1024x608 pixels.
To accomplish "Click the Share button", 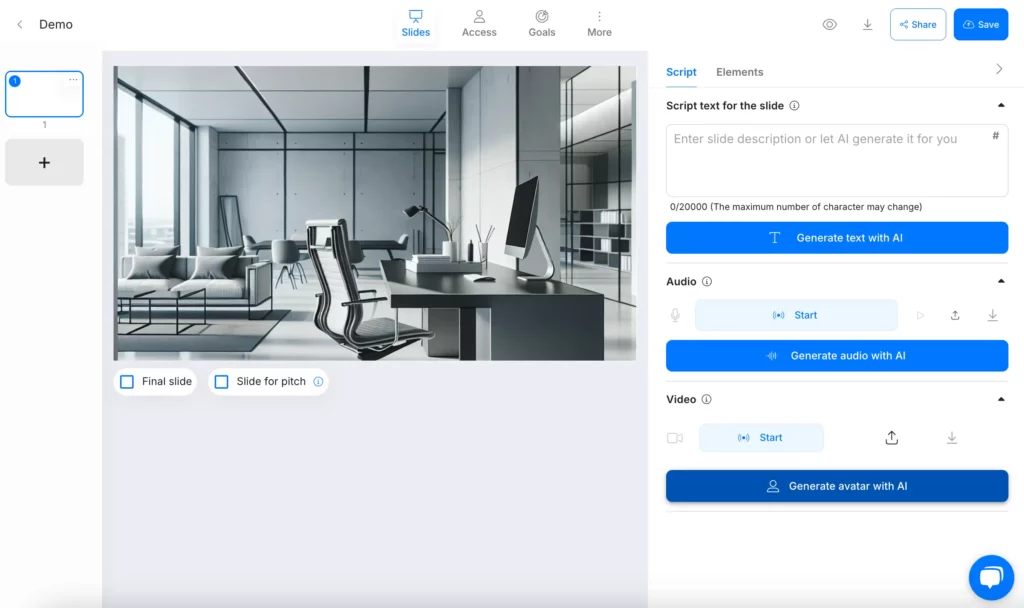I will coord(917,24).
